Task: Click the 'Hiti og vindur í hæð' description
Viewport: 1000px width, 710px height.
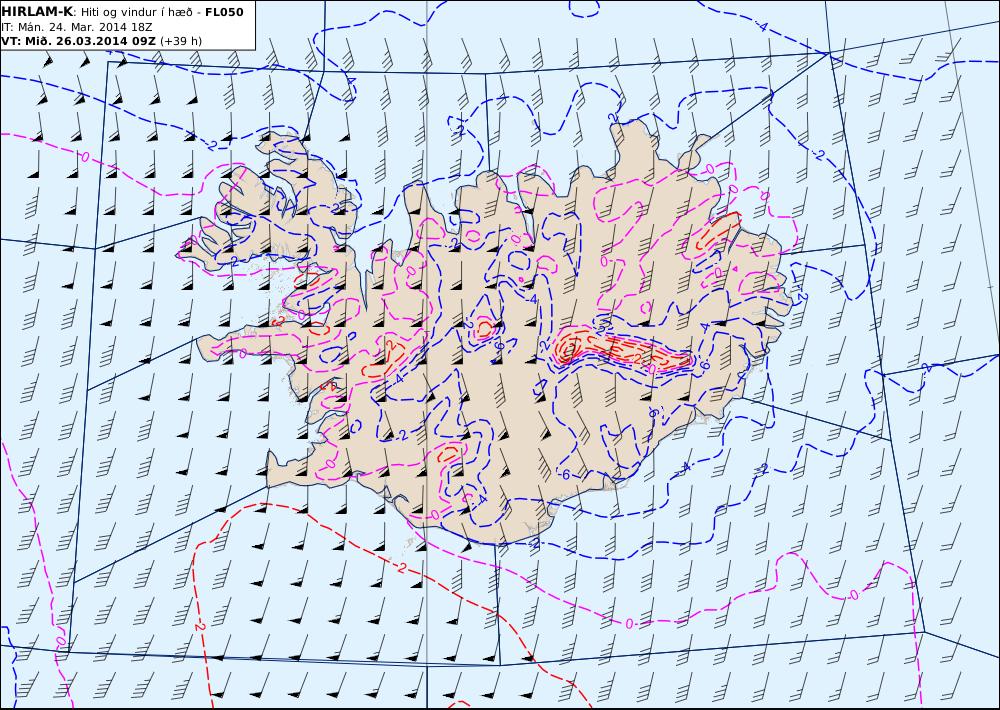Action: 136,12
